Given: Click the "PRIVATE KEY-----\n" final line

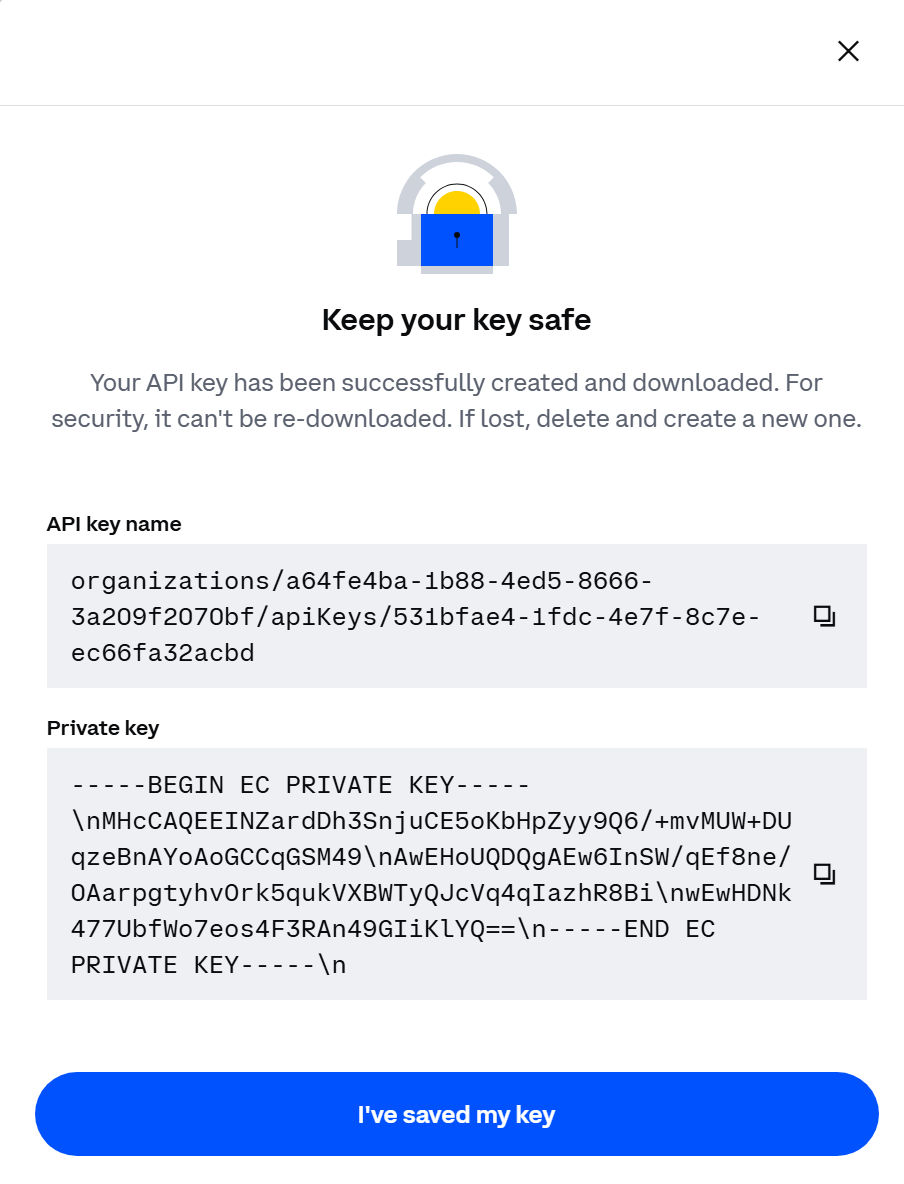Looking at the screenshot, I should click(208, 965).
